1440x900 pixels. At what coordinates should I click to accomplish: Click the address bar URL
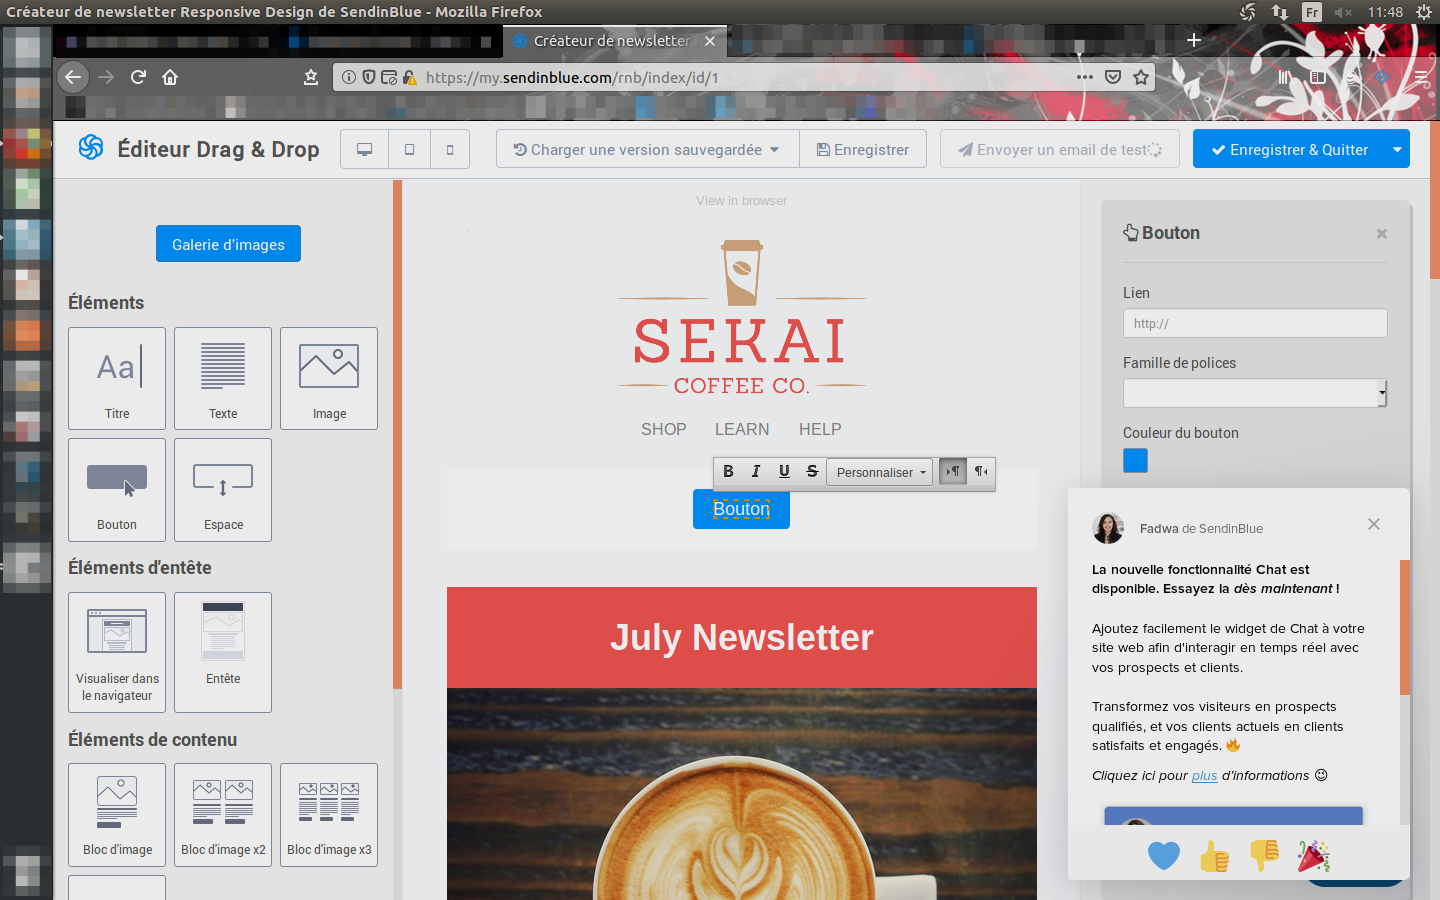coord(572,77)
